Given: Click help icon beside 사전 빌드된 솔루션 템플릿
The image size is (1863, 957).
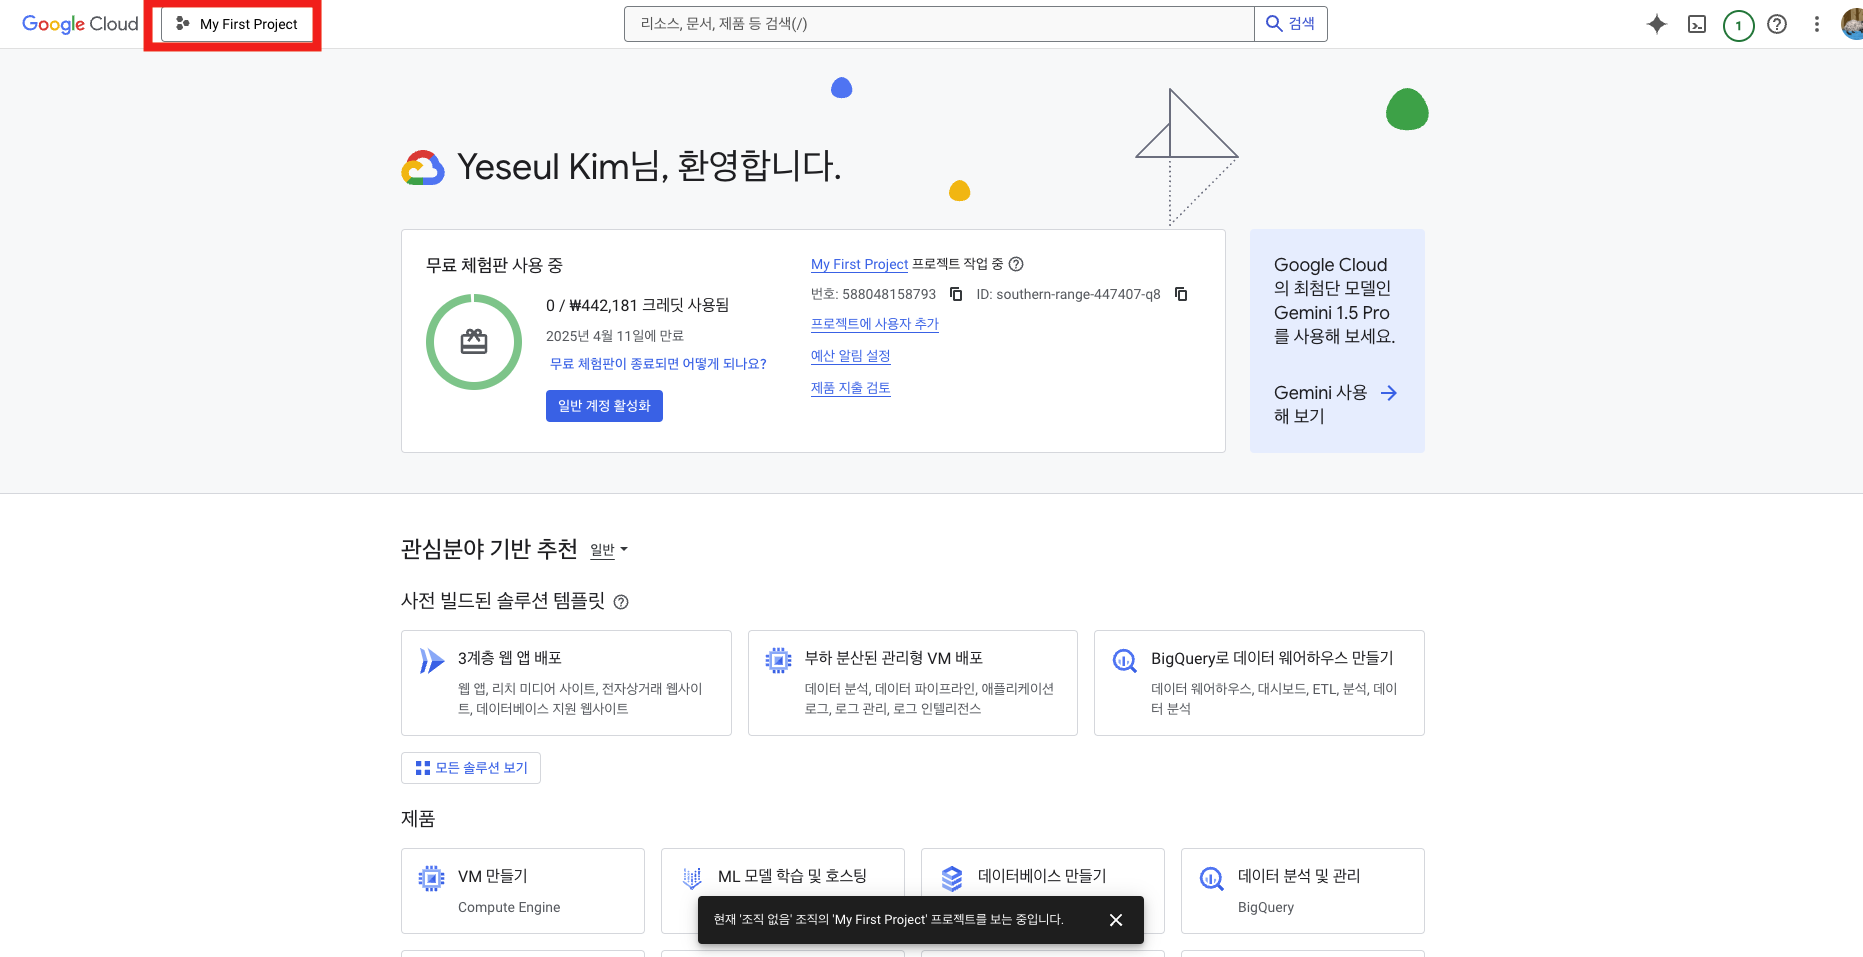Looking at the screenshot, I should (621, 602).
